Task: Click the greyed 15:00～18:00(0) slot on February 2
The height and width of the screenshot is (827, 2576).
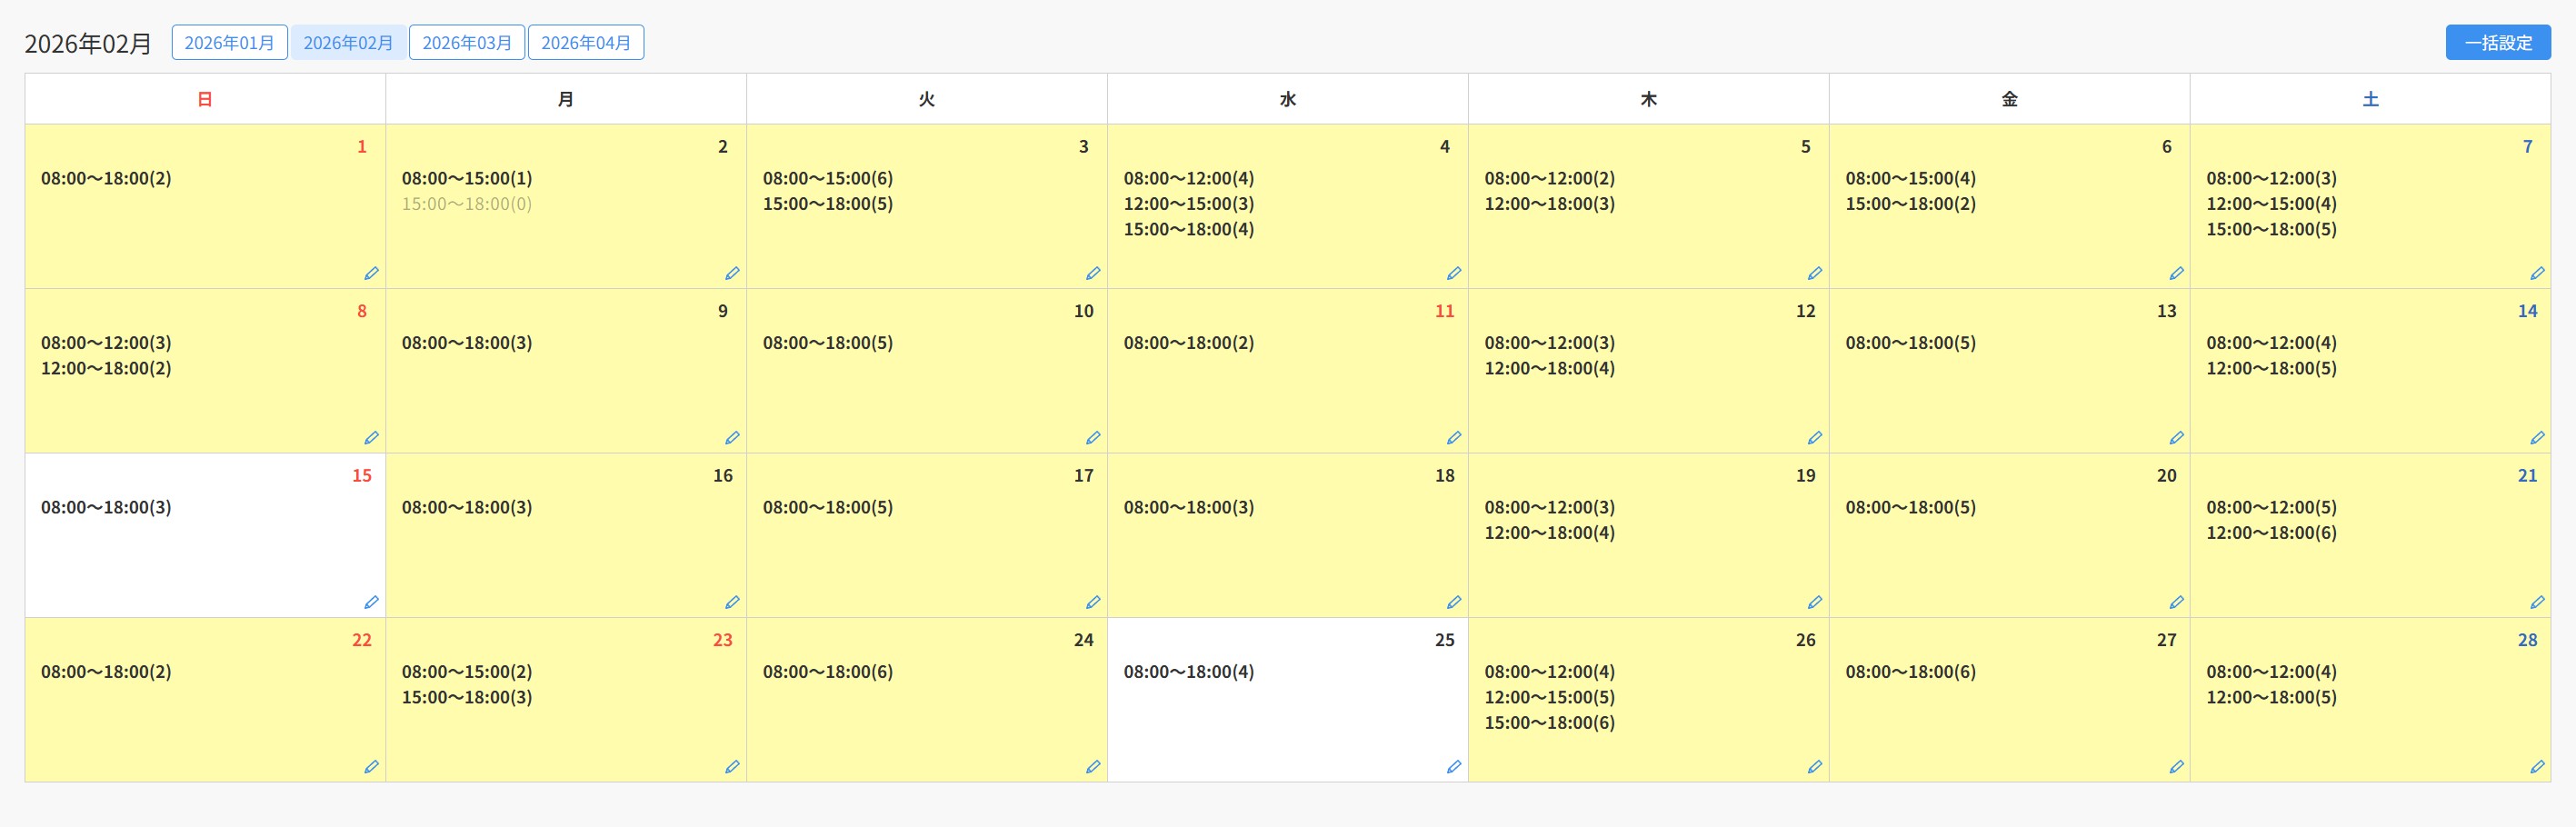Action: click(466, 204)
